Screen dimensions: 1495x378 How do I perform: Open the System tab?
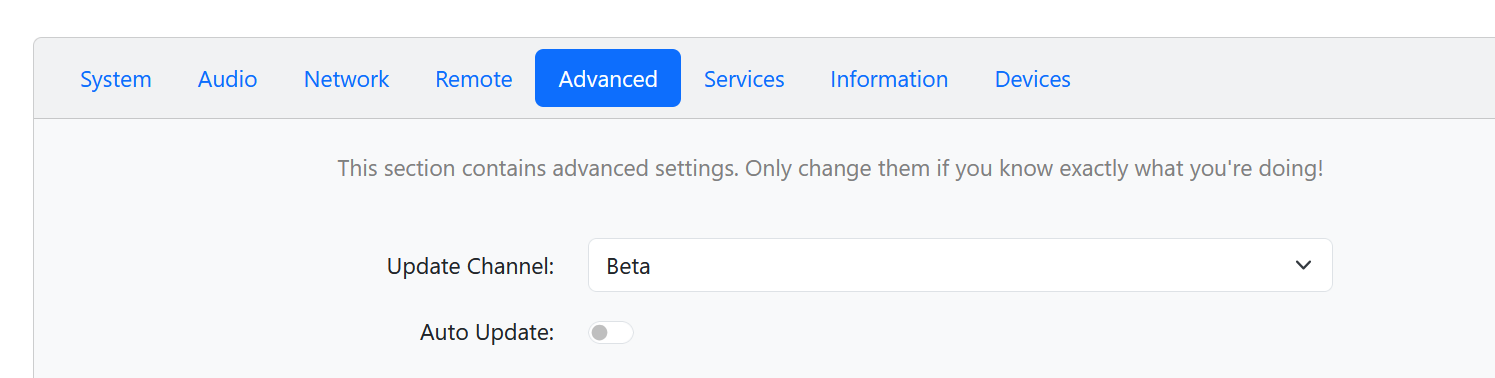click(116, 79)
